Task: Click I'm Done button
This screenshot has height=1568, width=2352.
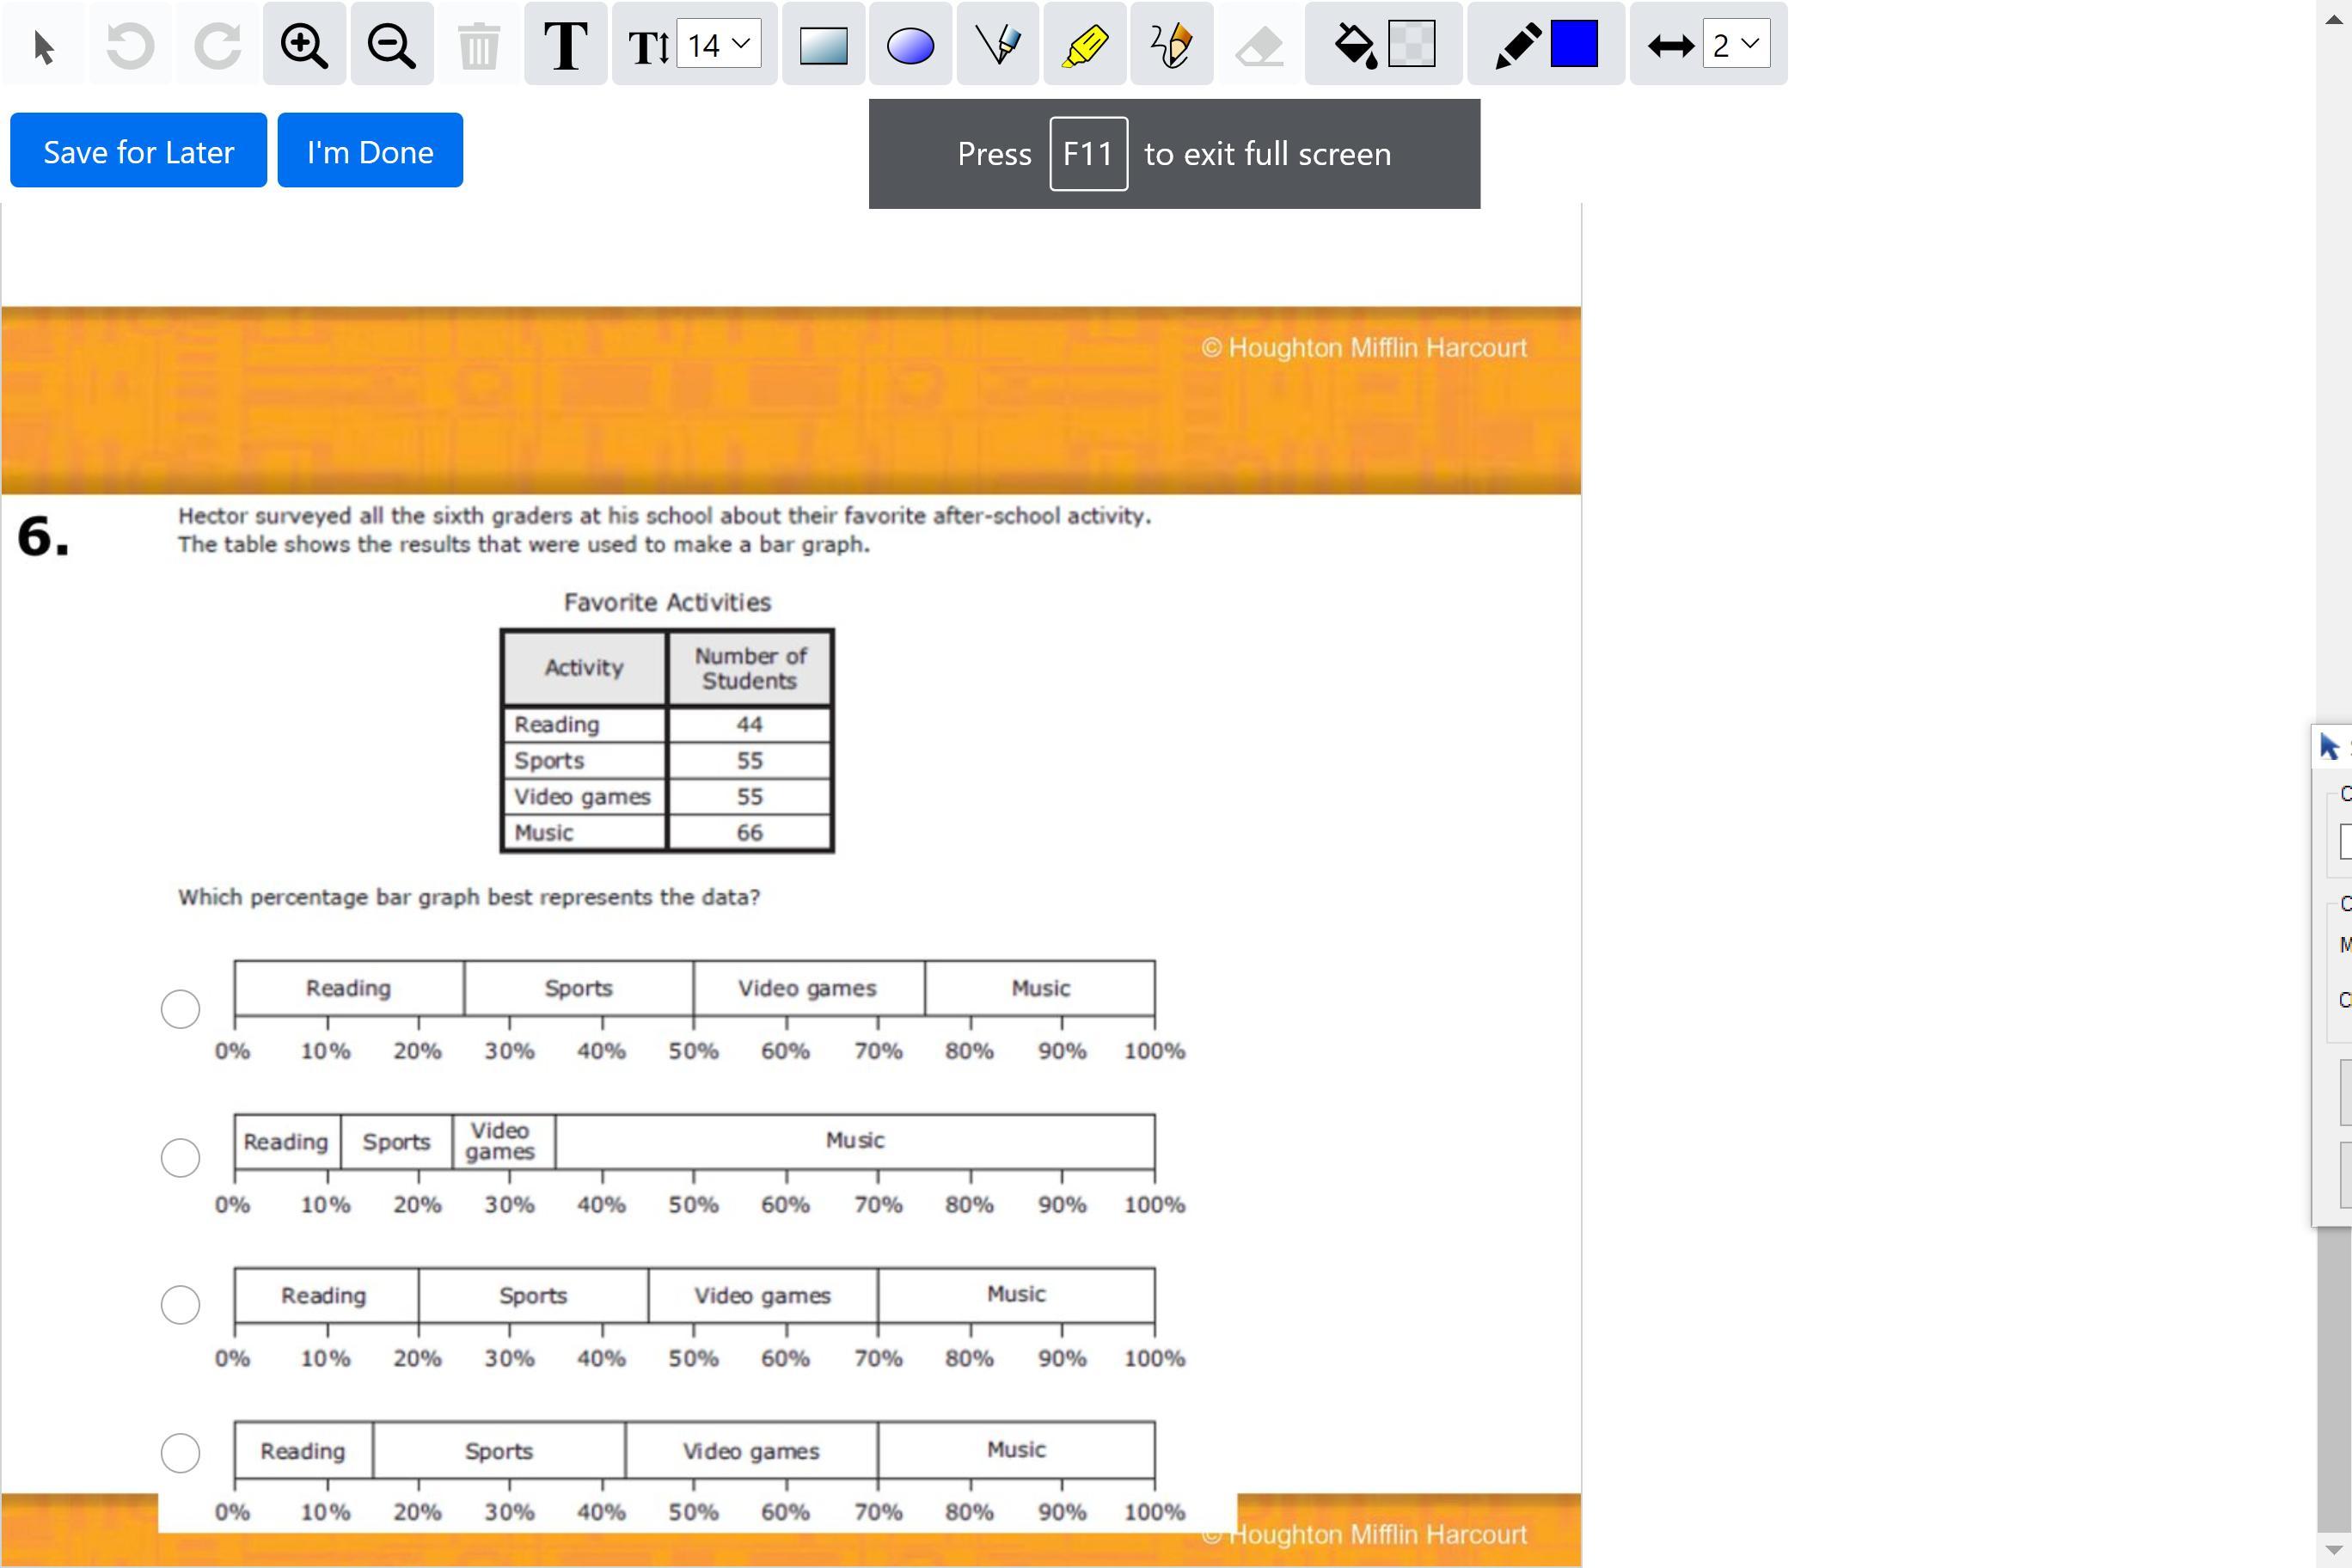Action: (370, 151)
